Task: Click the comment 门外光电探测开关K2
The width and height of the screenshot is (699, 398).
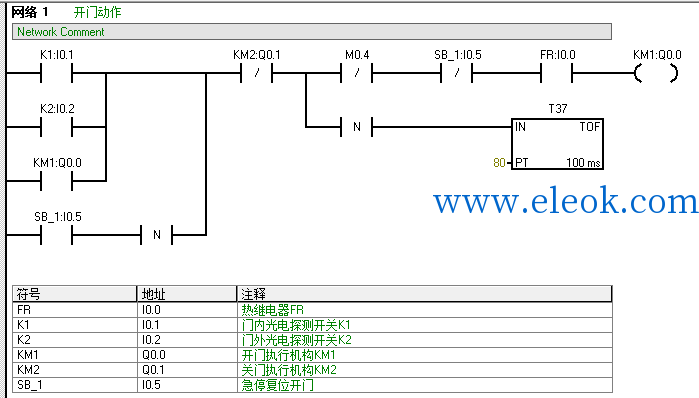Action: pyautogui.click(x=296, y=340)
